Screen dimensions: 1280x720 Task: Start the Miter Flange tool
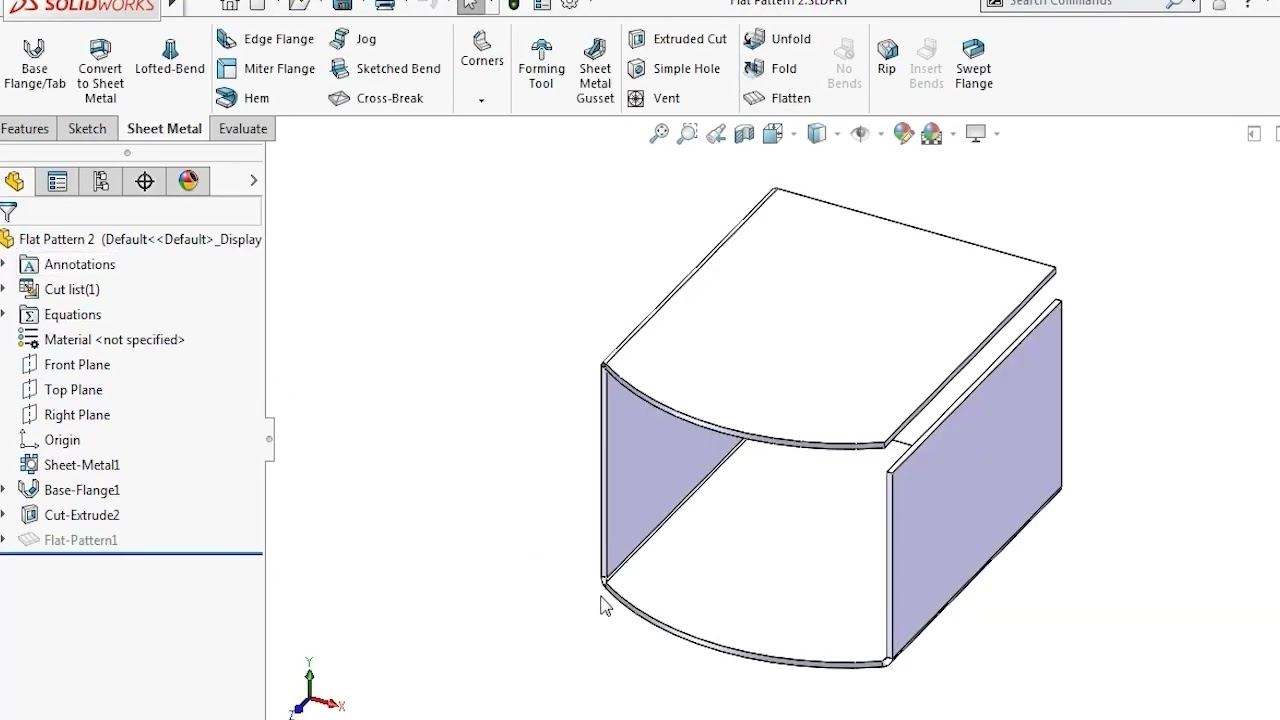tap(266, 69)
